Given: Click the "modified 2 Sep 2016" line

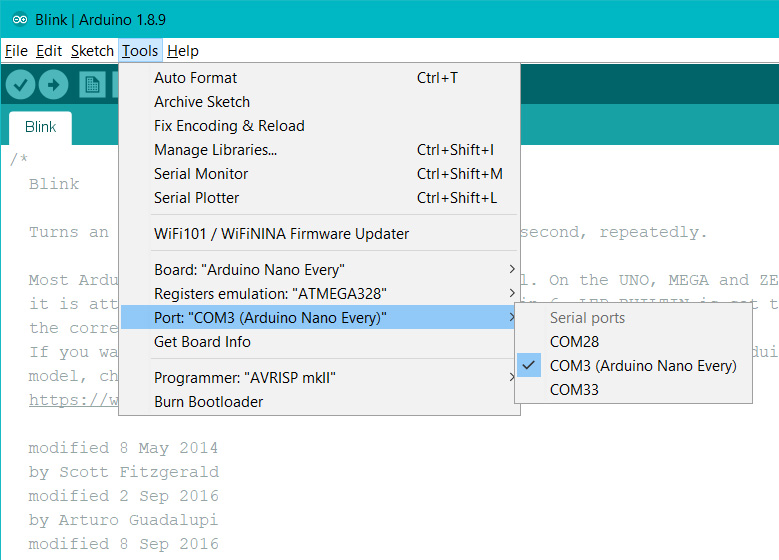Looking at the screenshot, I should pyautogui.click(x=123, y=495).
